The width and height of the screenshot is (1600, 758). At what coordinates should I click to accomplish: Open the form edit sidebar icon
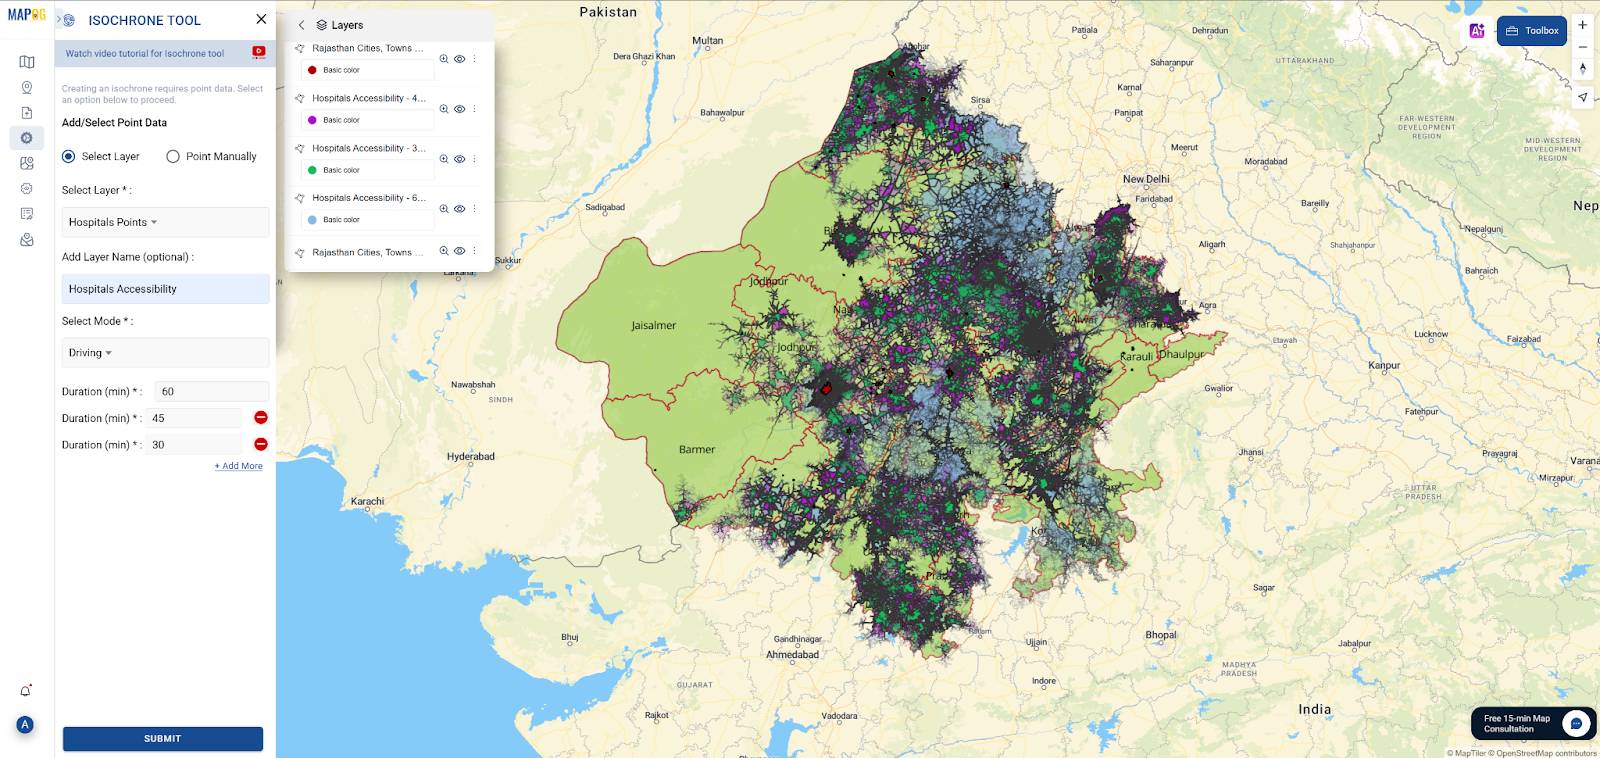(27, 213)
